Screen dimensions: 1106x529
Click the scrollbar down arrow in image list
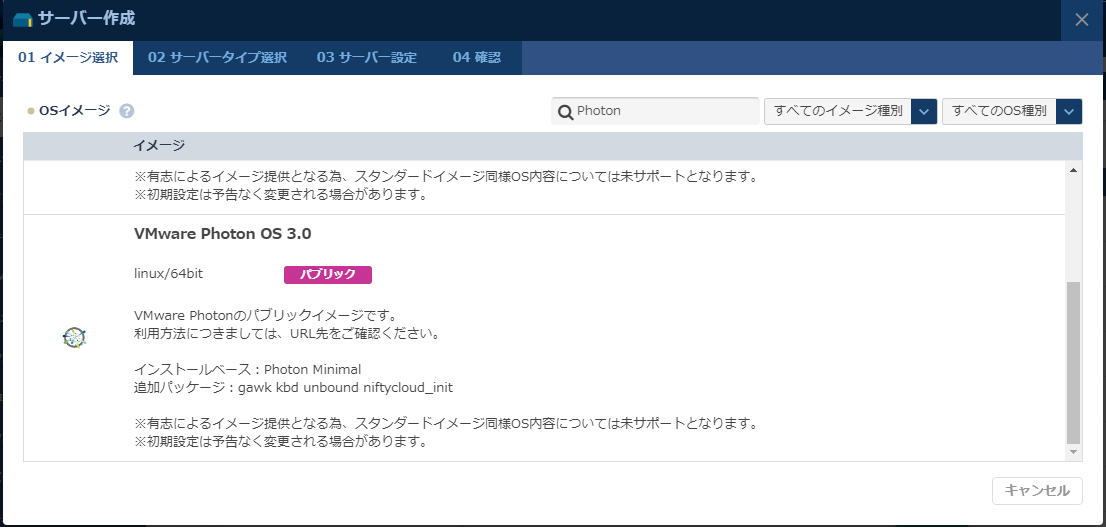[x=1074, y=451]
